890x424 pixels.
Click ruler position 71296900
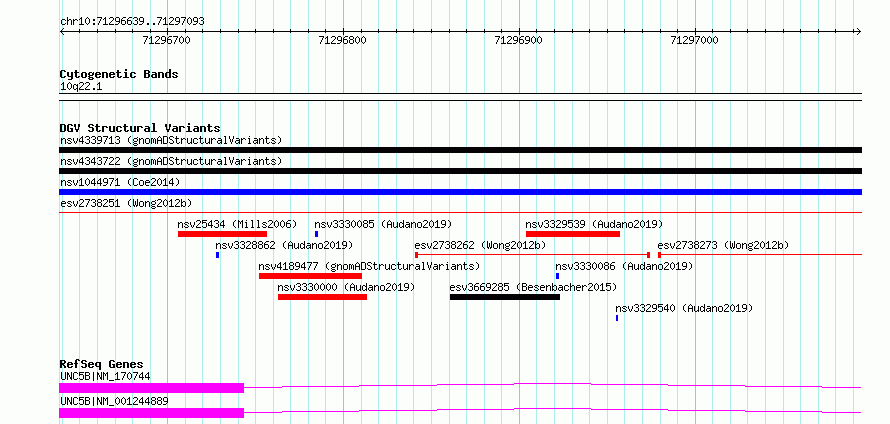[x=518, y=40]
